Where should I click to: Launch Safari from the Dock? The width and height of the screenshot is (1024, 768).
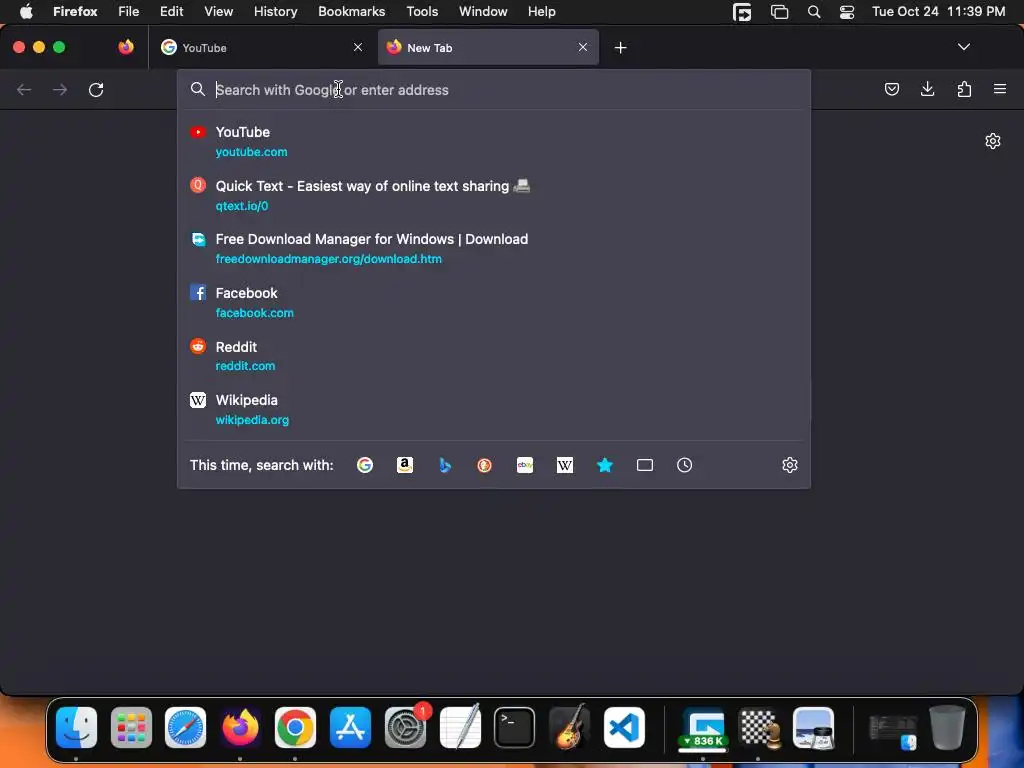pyautogui.click(x=185, y=727)
